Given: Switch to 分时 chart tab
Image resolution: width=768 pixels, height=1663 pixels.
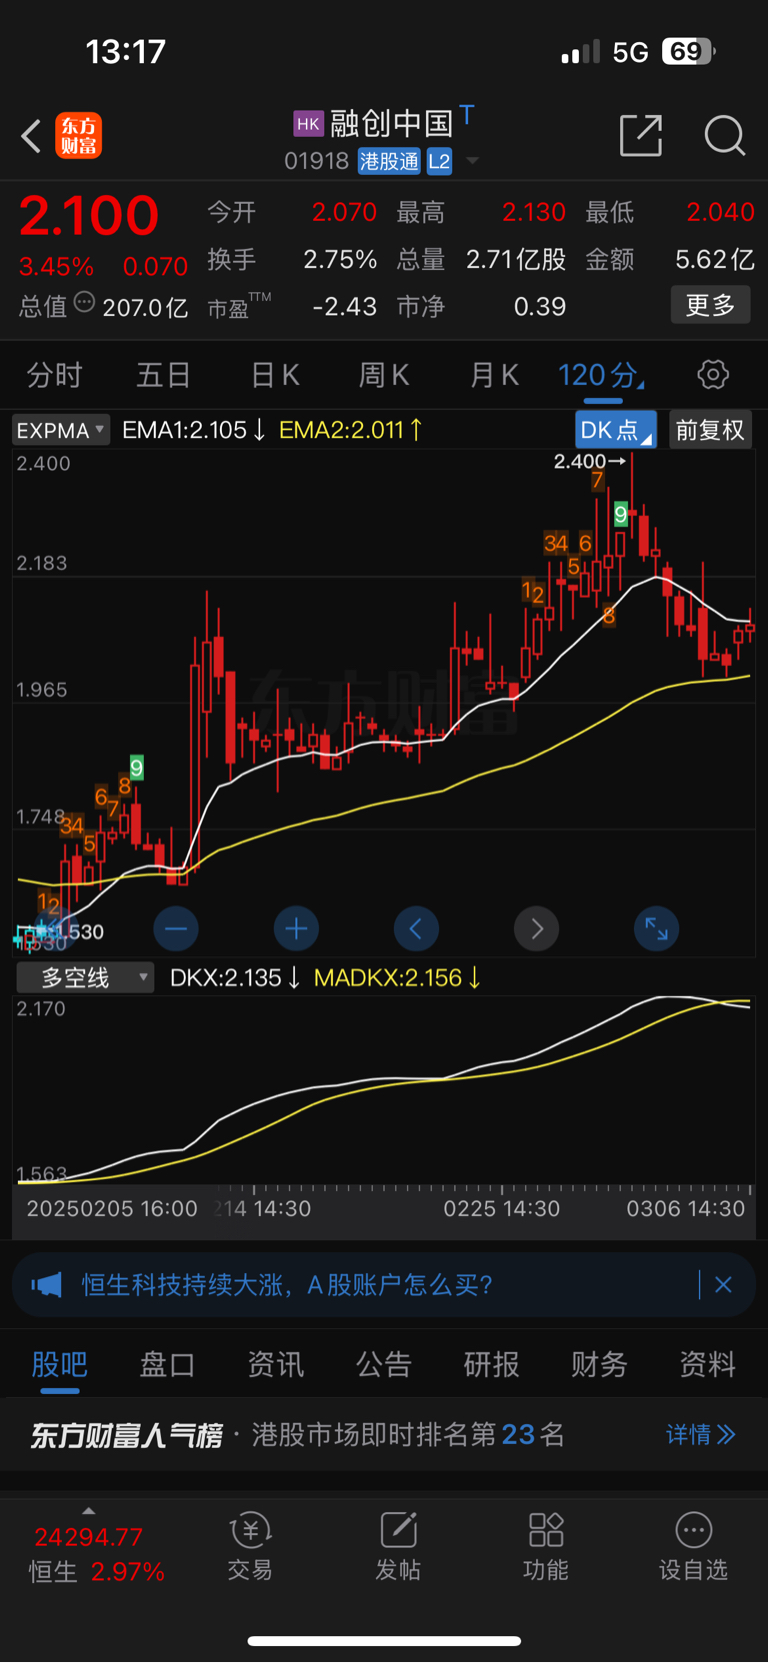Looking at the screenshot, I should tap(54, 375).
